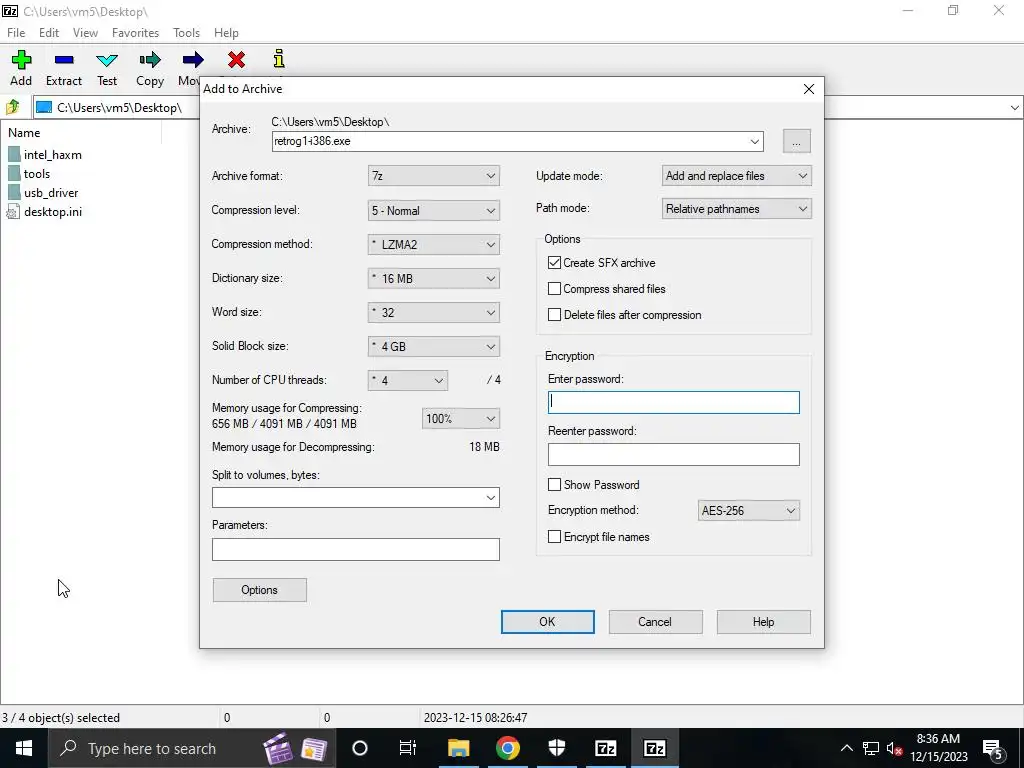Image resolution: width=1024 pixels, height=768 pixels.
Task: Focus the Enter password field
Action: 673,402
